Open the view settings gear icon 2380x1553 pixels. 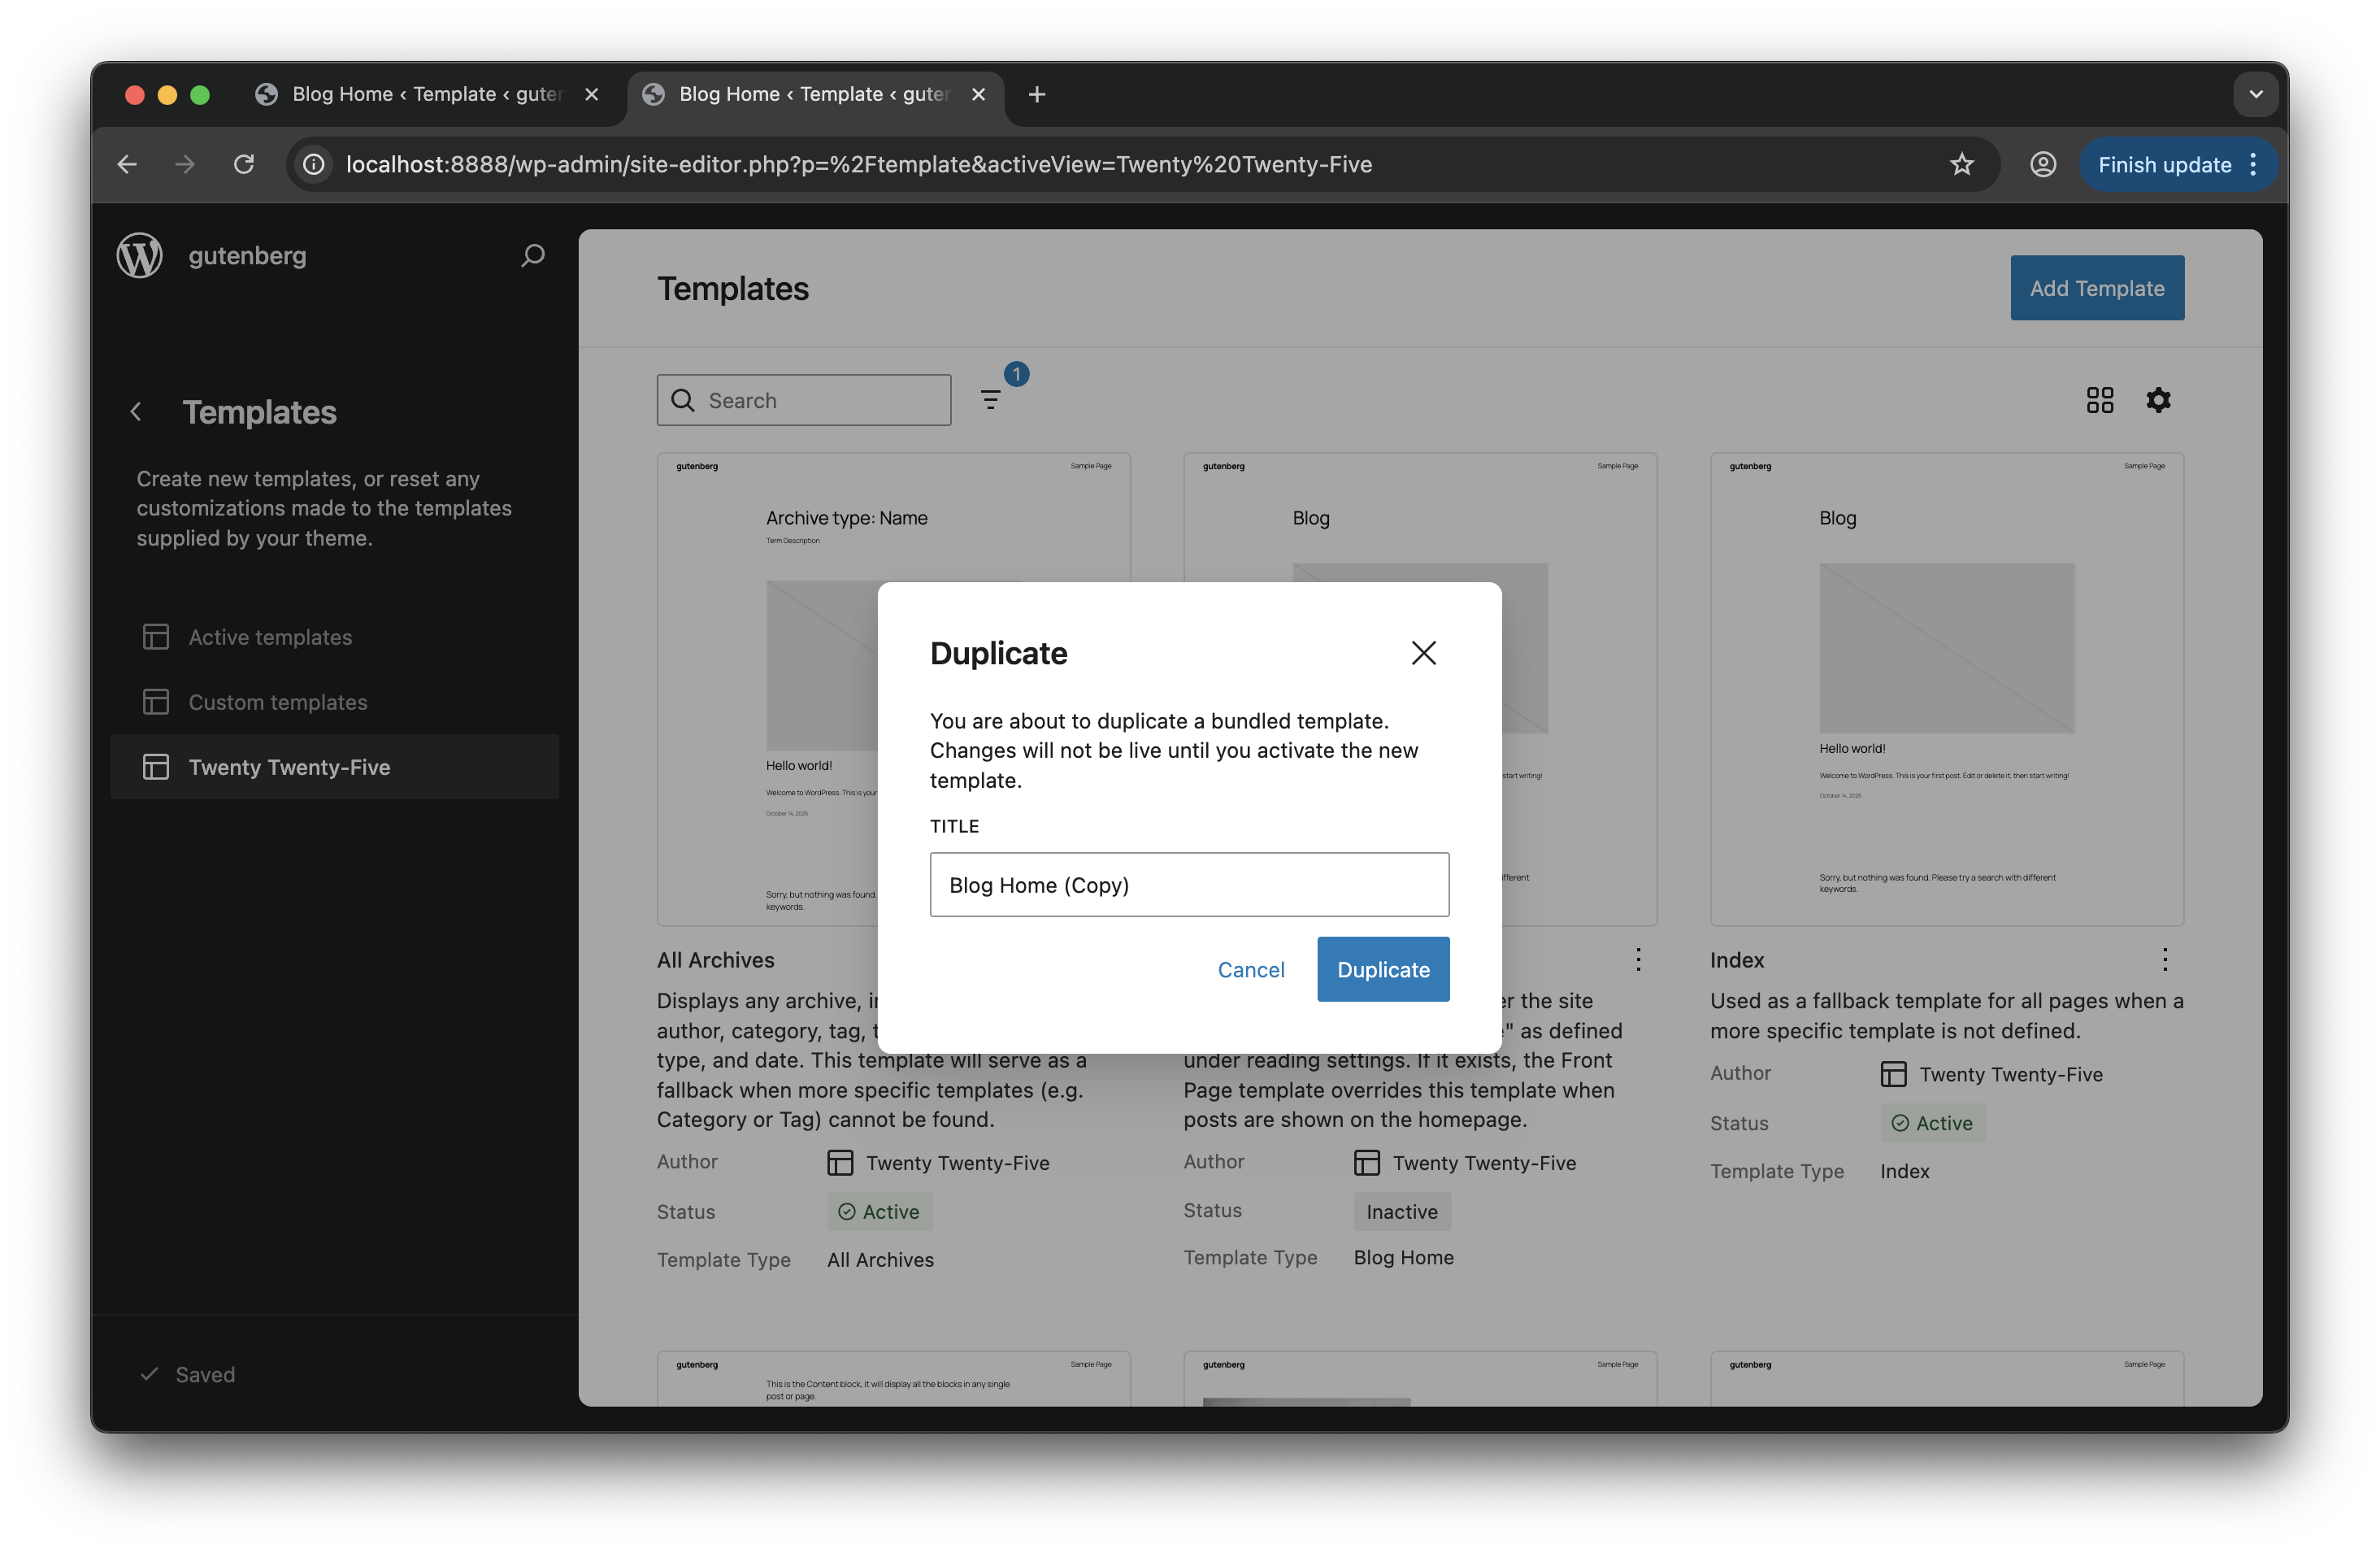coord(2159,399)
